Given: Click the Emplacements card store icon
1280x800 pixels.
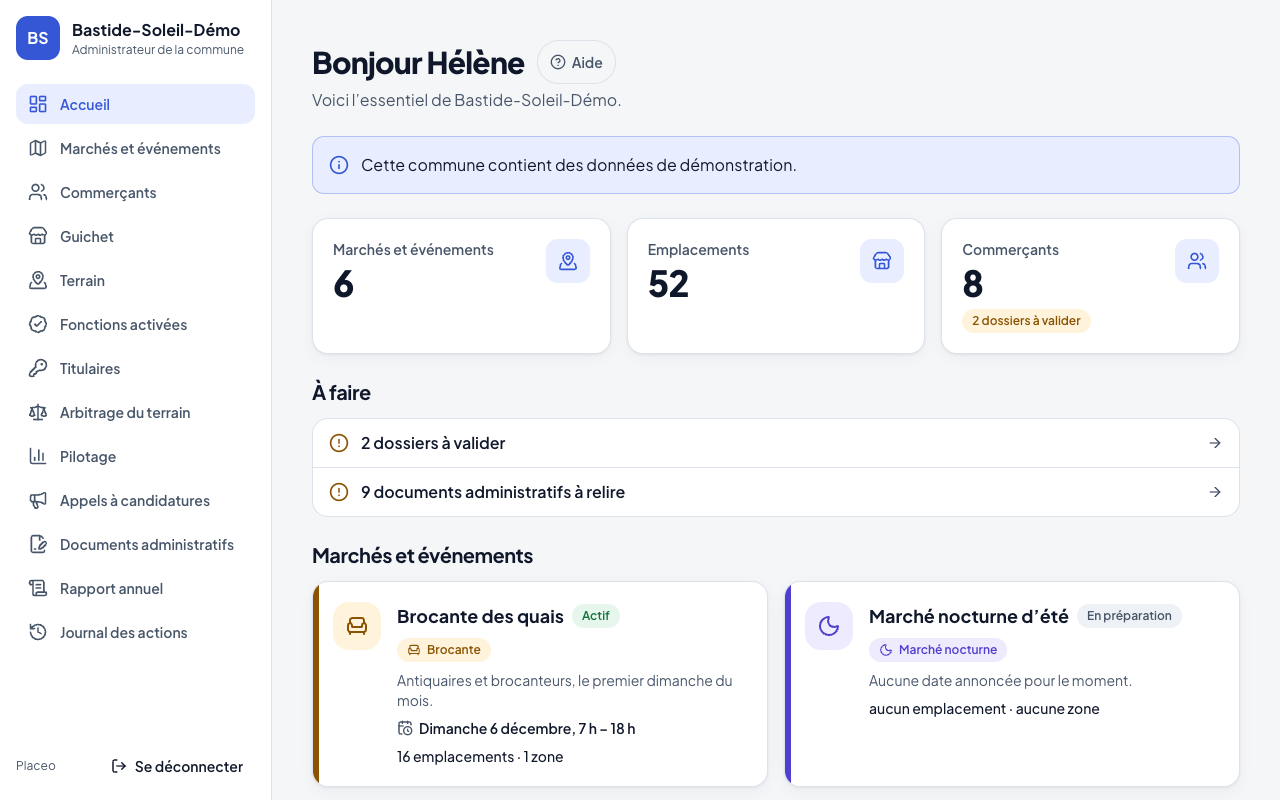Looking at the screenshot, I should (x=882, y=261).
